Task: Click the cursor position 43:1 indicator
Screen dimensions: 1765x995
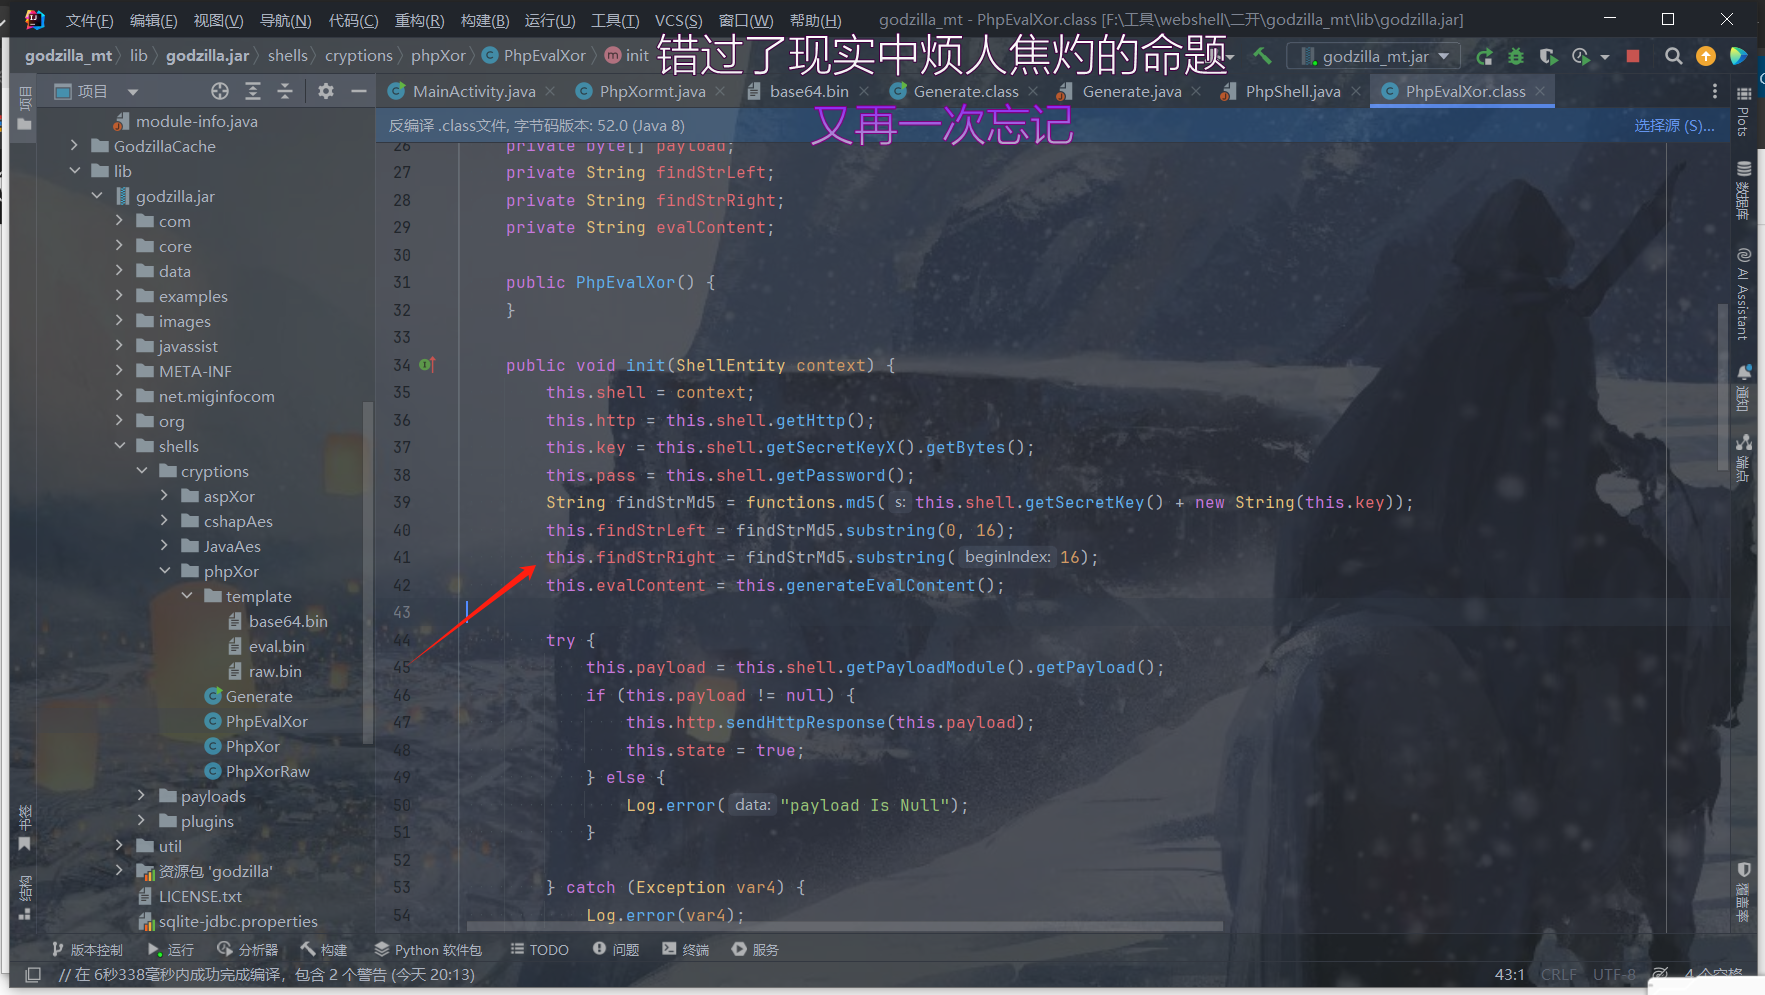Action: pos(1510,974)
